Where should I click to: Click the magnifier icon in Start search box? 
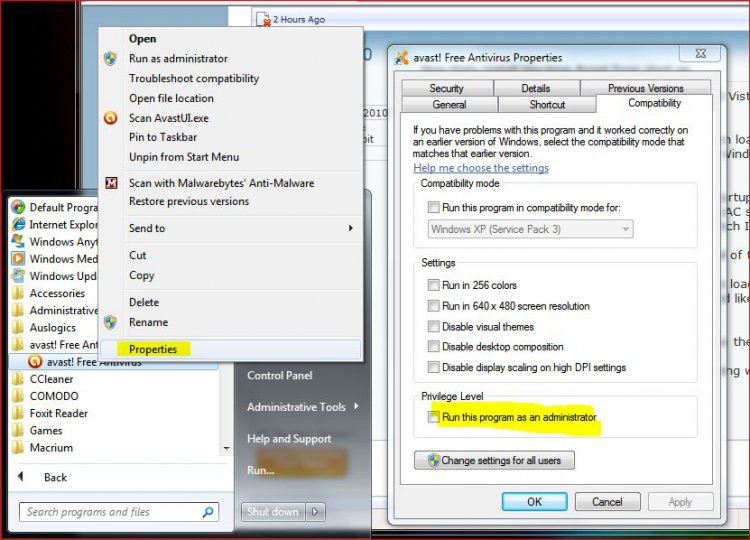pos(208,512)
